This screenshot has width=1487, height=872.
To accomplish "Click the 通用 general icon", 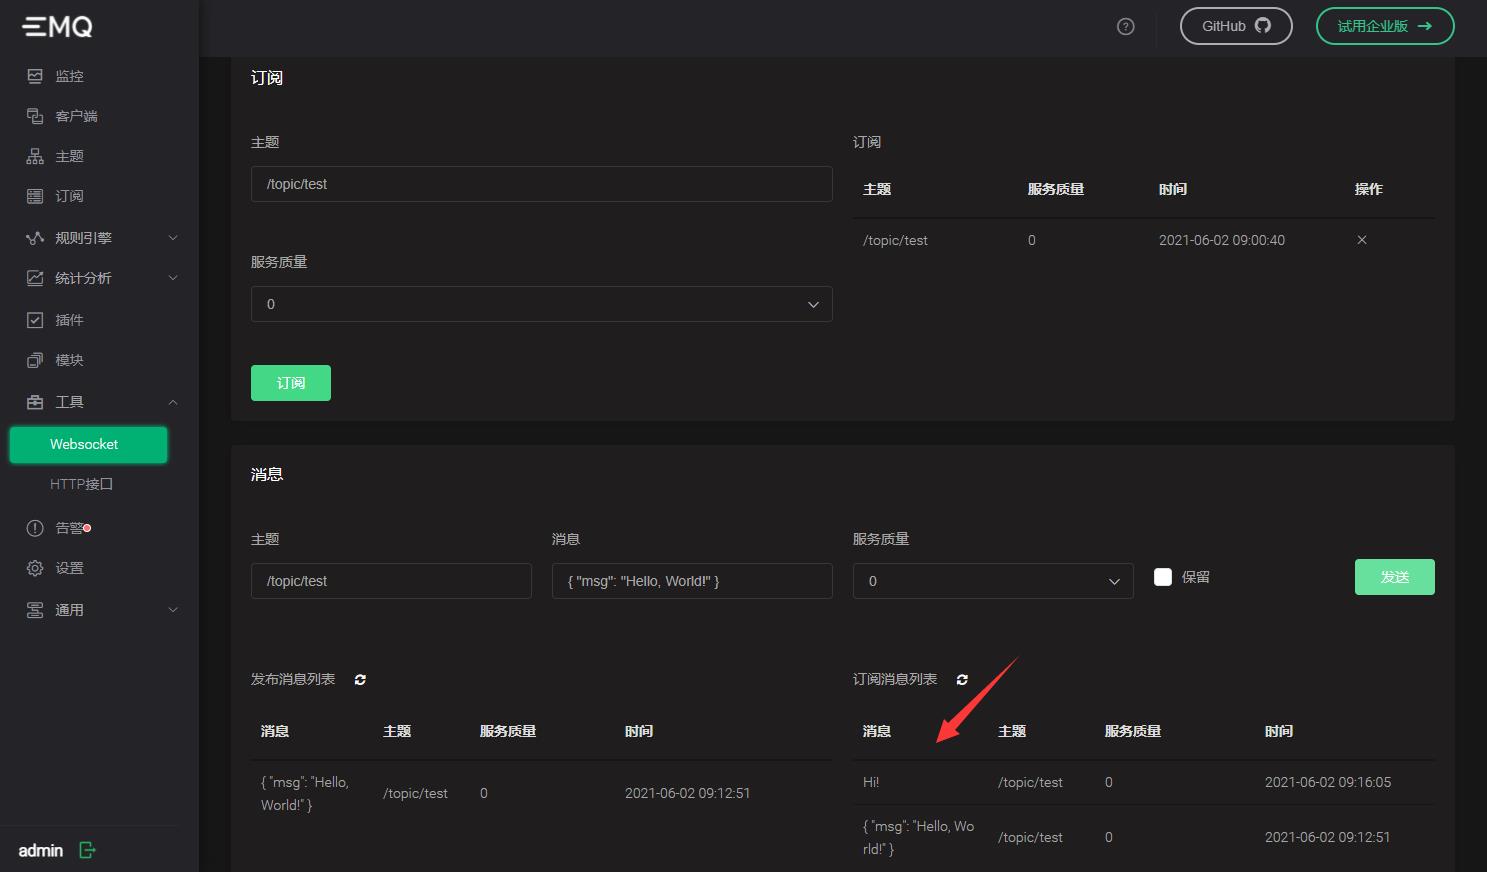I will tap(35, 610).
